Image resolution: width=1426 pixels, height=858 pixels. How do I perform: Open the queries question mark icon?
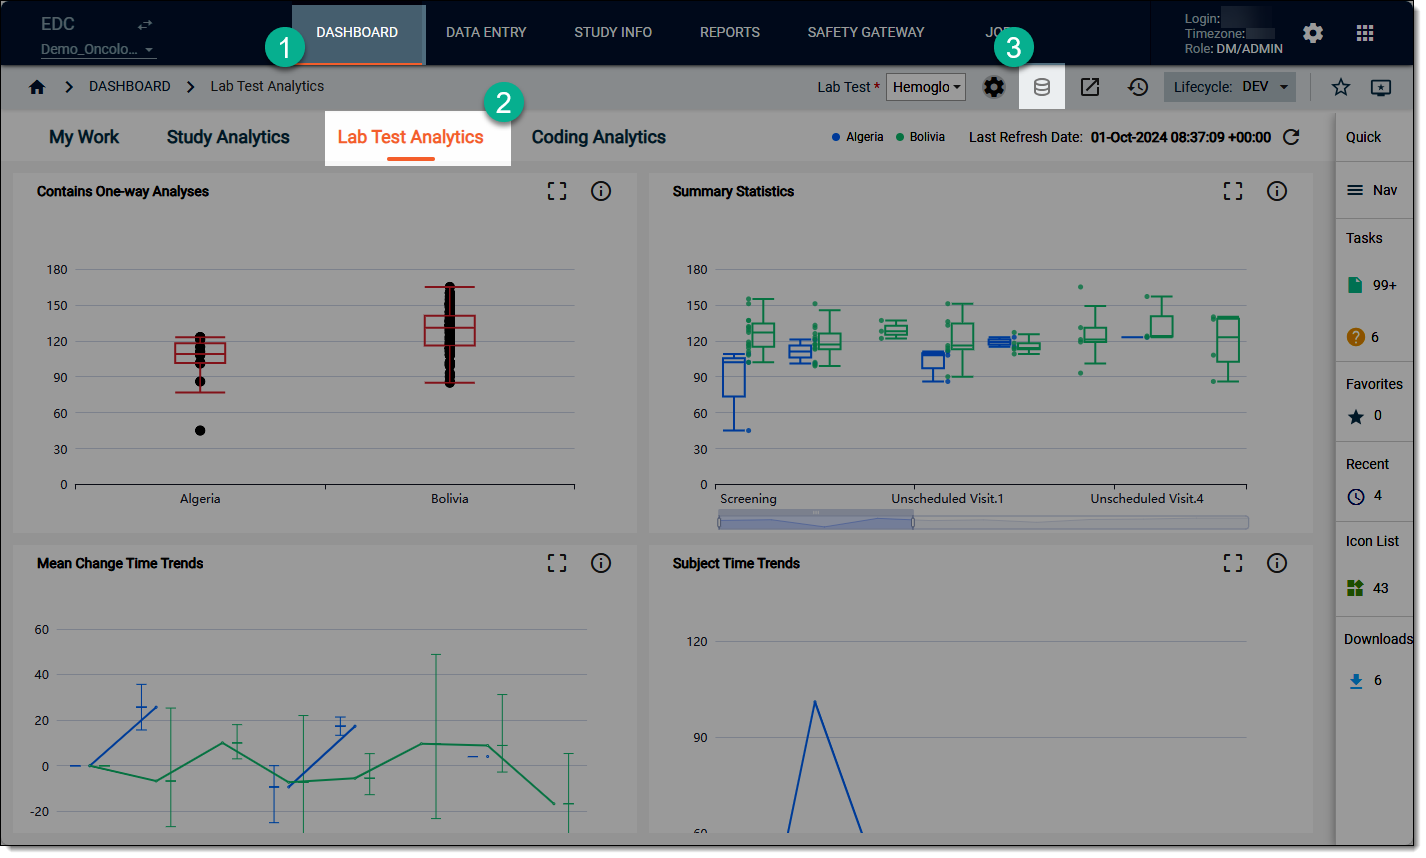click(x=1356, y=337)
